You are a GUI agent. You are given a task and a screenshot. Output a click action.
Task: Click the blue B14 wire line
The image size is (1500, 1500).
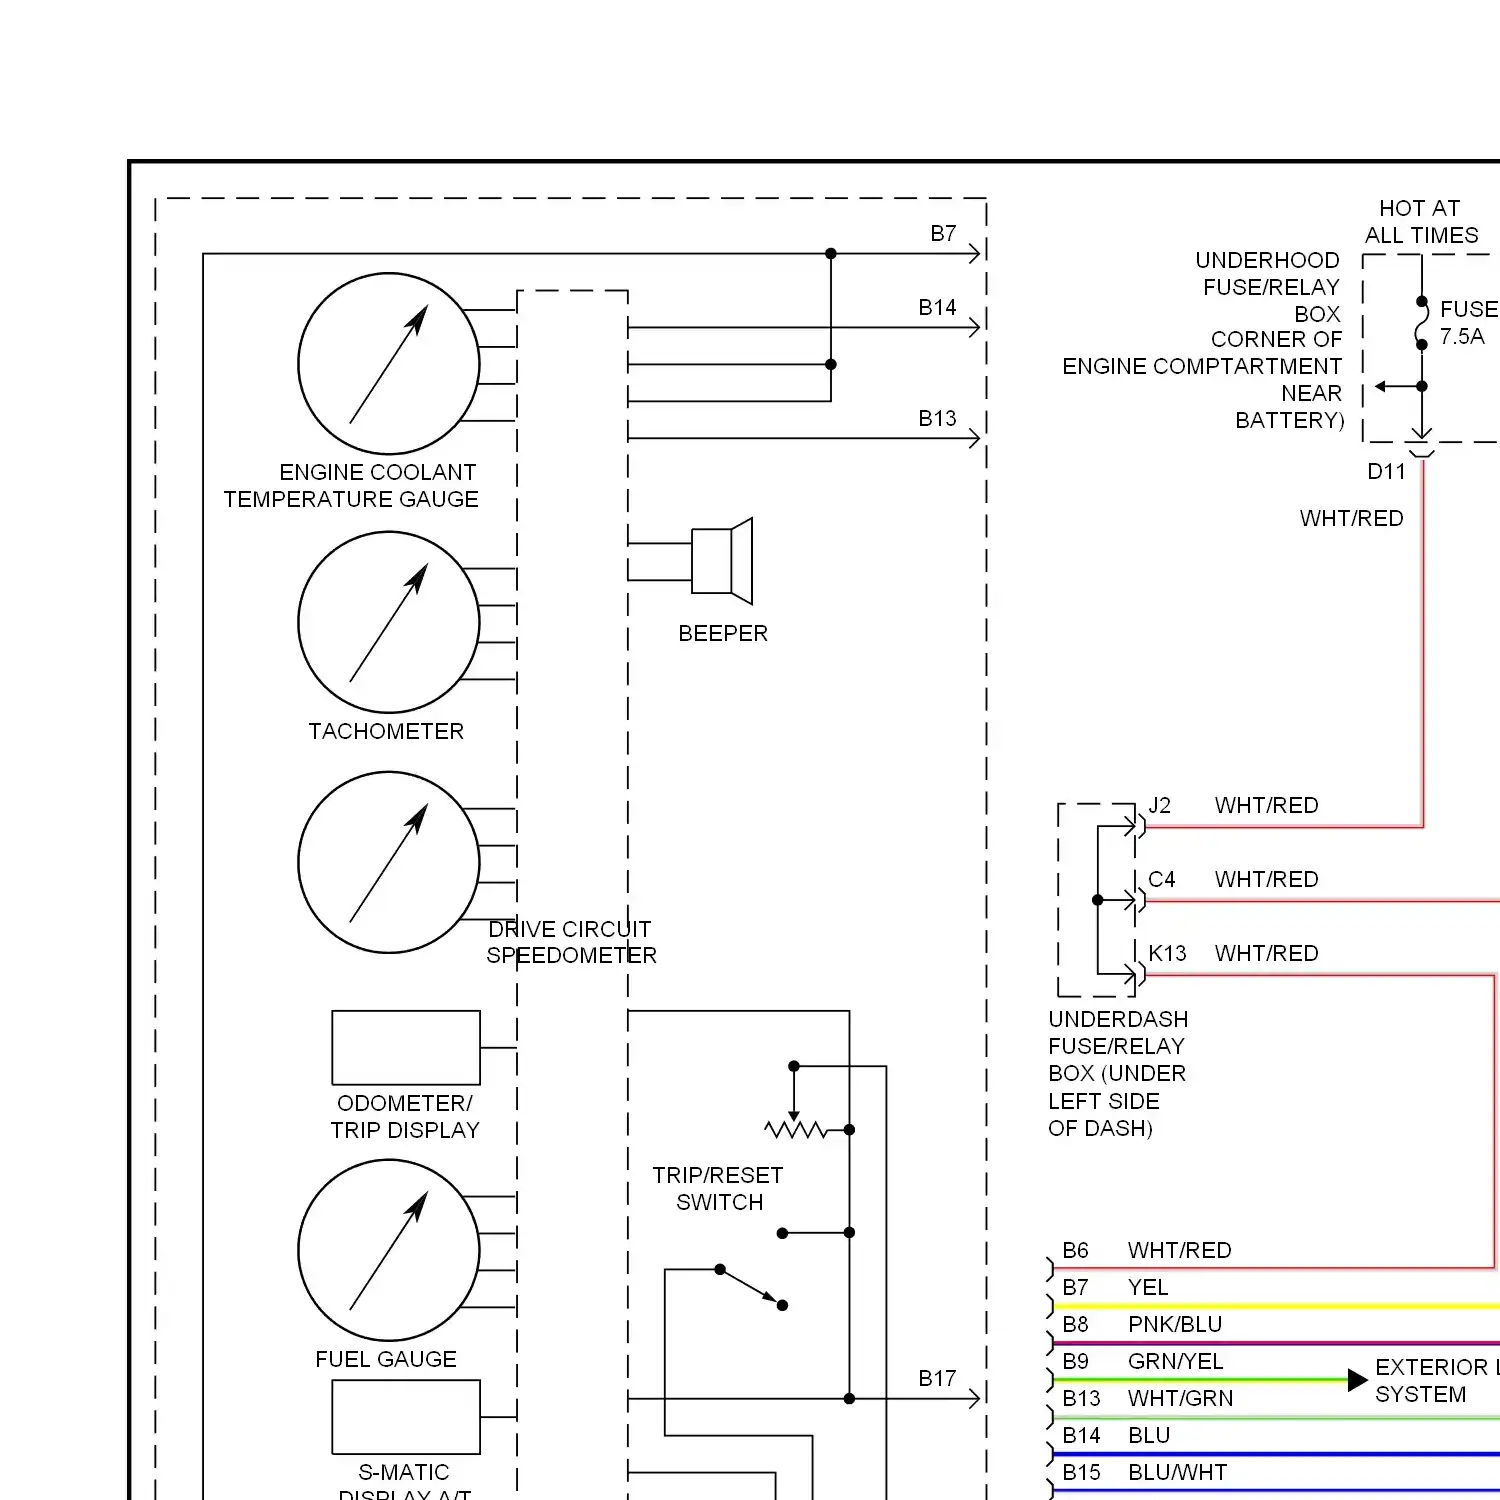1276,1454
